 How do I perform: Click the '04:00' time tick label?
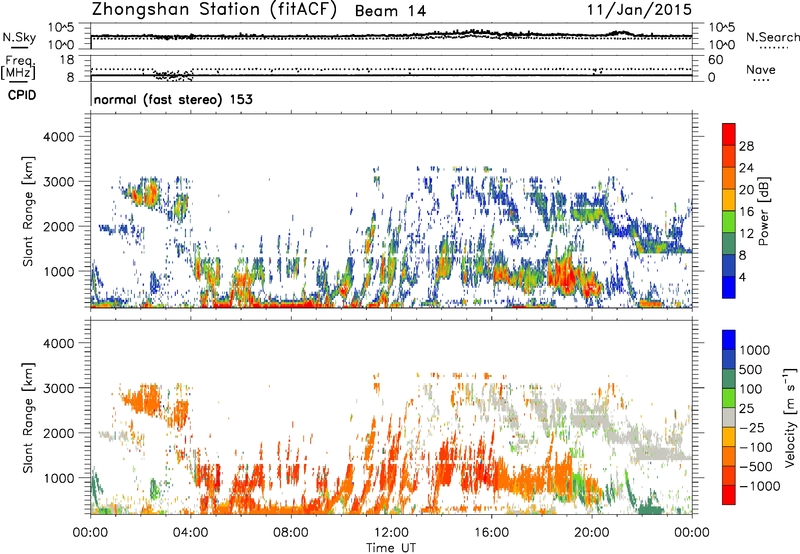click(x=190, y=533)
